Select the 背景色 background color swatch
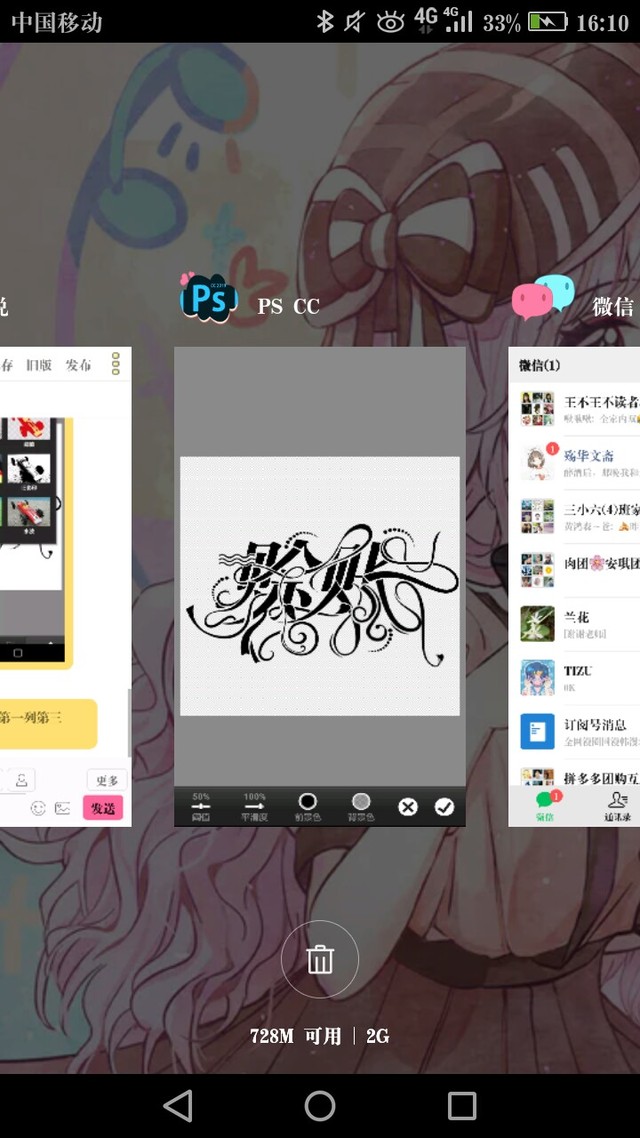The height and width of the screenshot is (1138, 640). pos(361,806)
